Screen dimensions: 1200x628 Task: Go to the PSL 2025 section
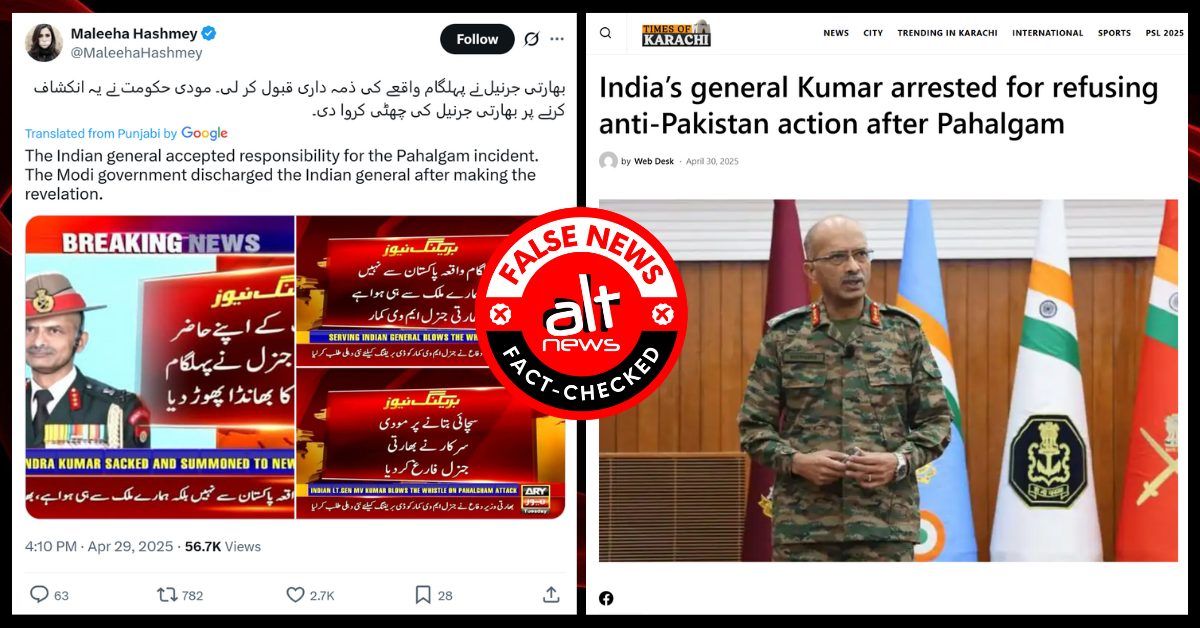tap(1164, 33)
